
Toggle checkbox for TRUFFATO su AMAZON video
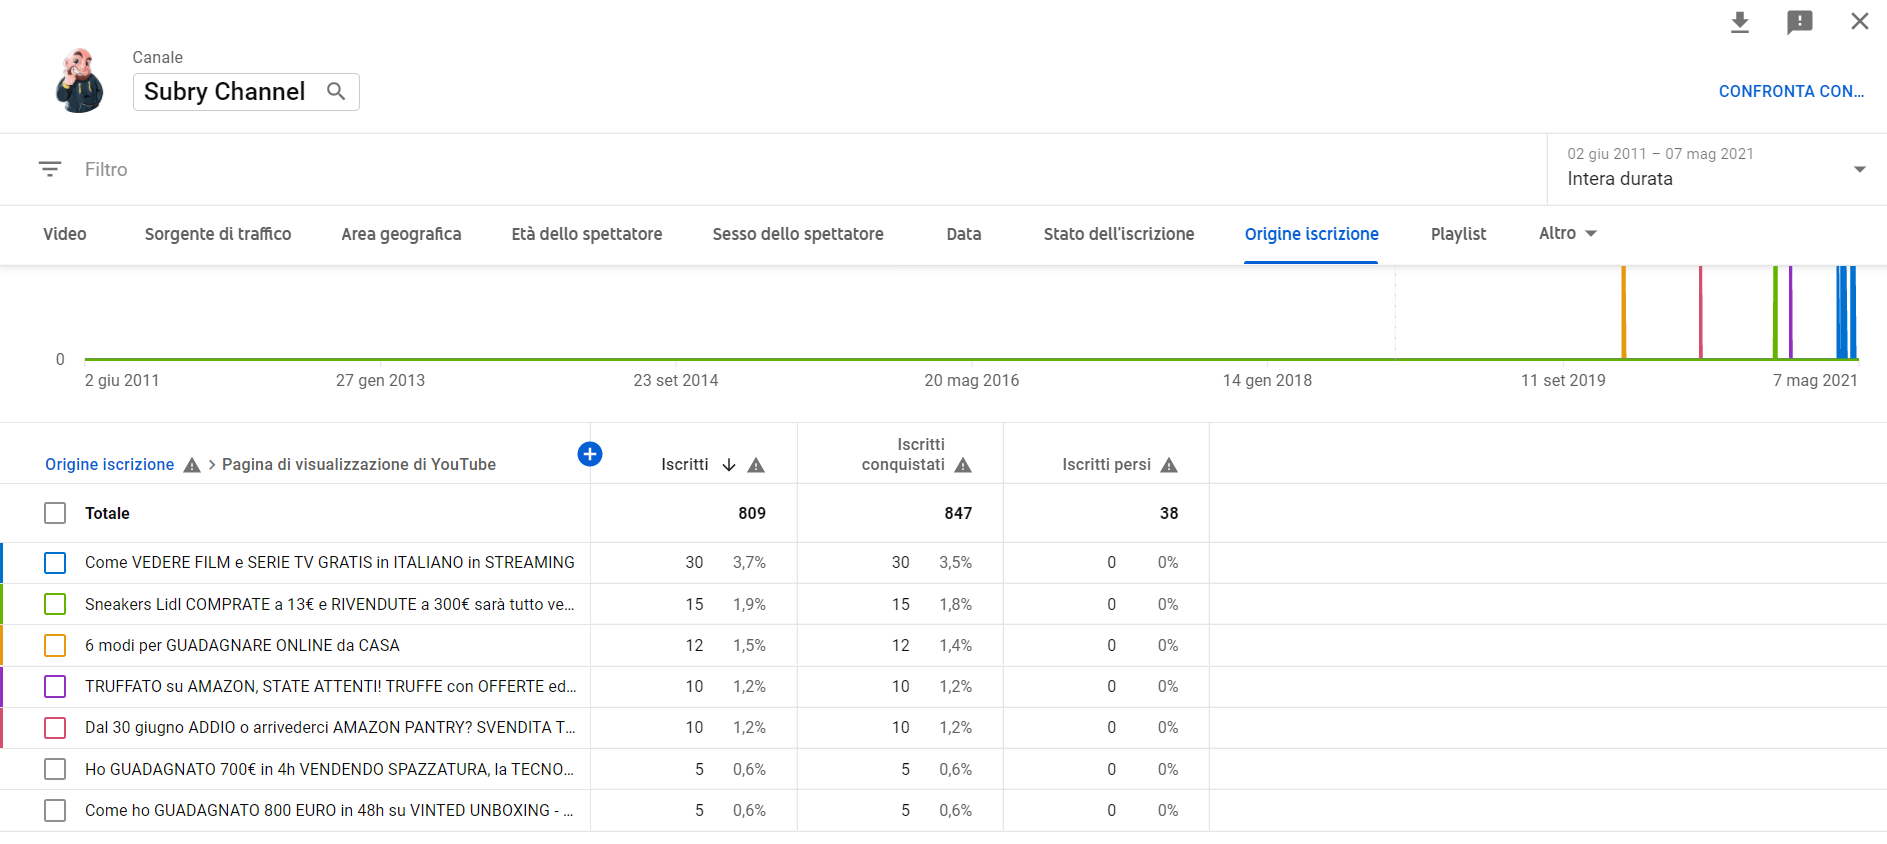pos(55,686)
